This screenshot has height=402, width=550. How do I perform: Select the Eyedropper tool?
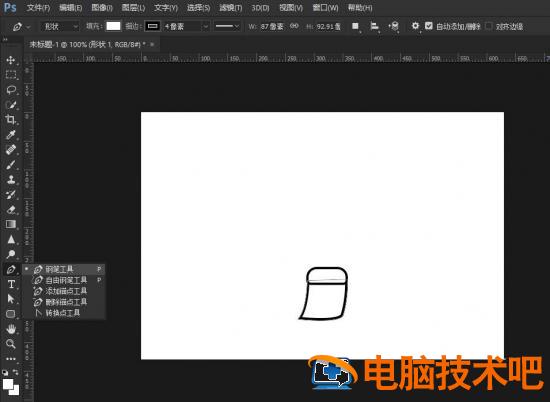[11, 135]
